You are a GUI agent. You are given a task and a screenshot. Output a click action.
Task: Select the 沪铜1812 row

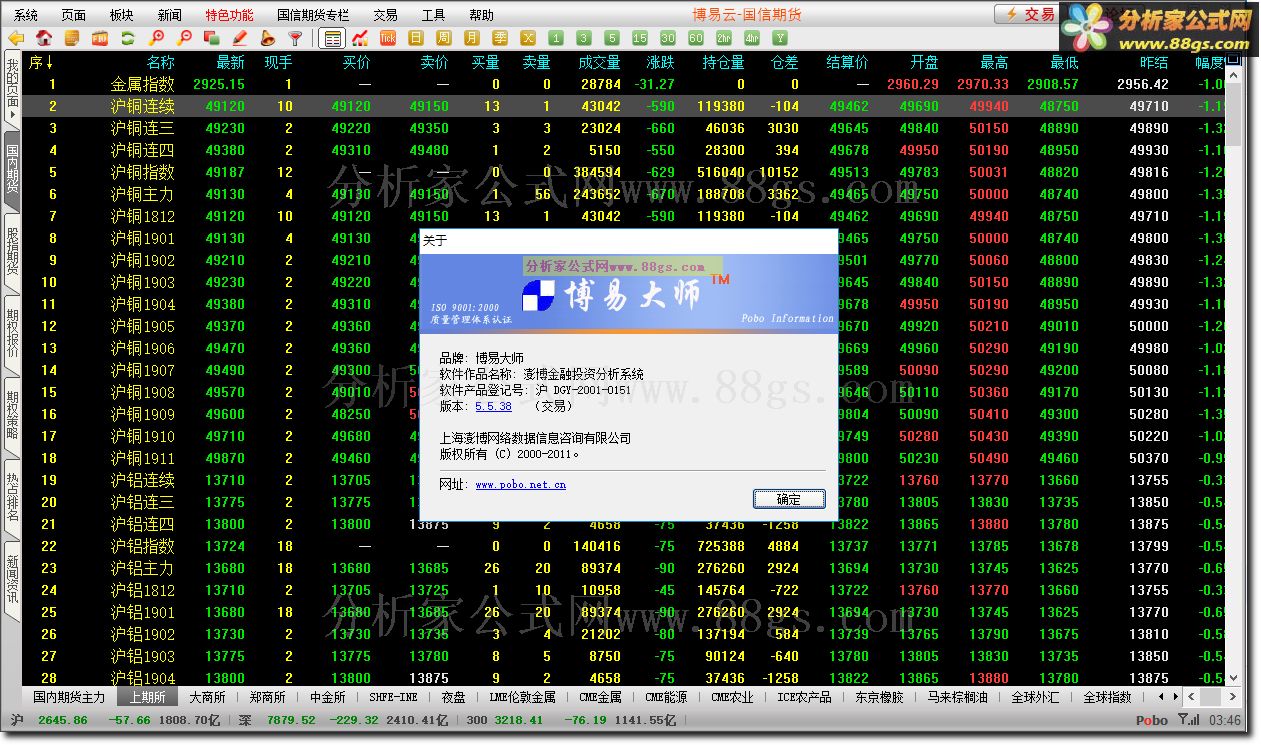coord(625,216)
